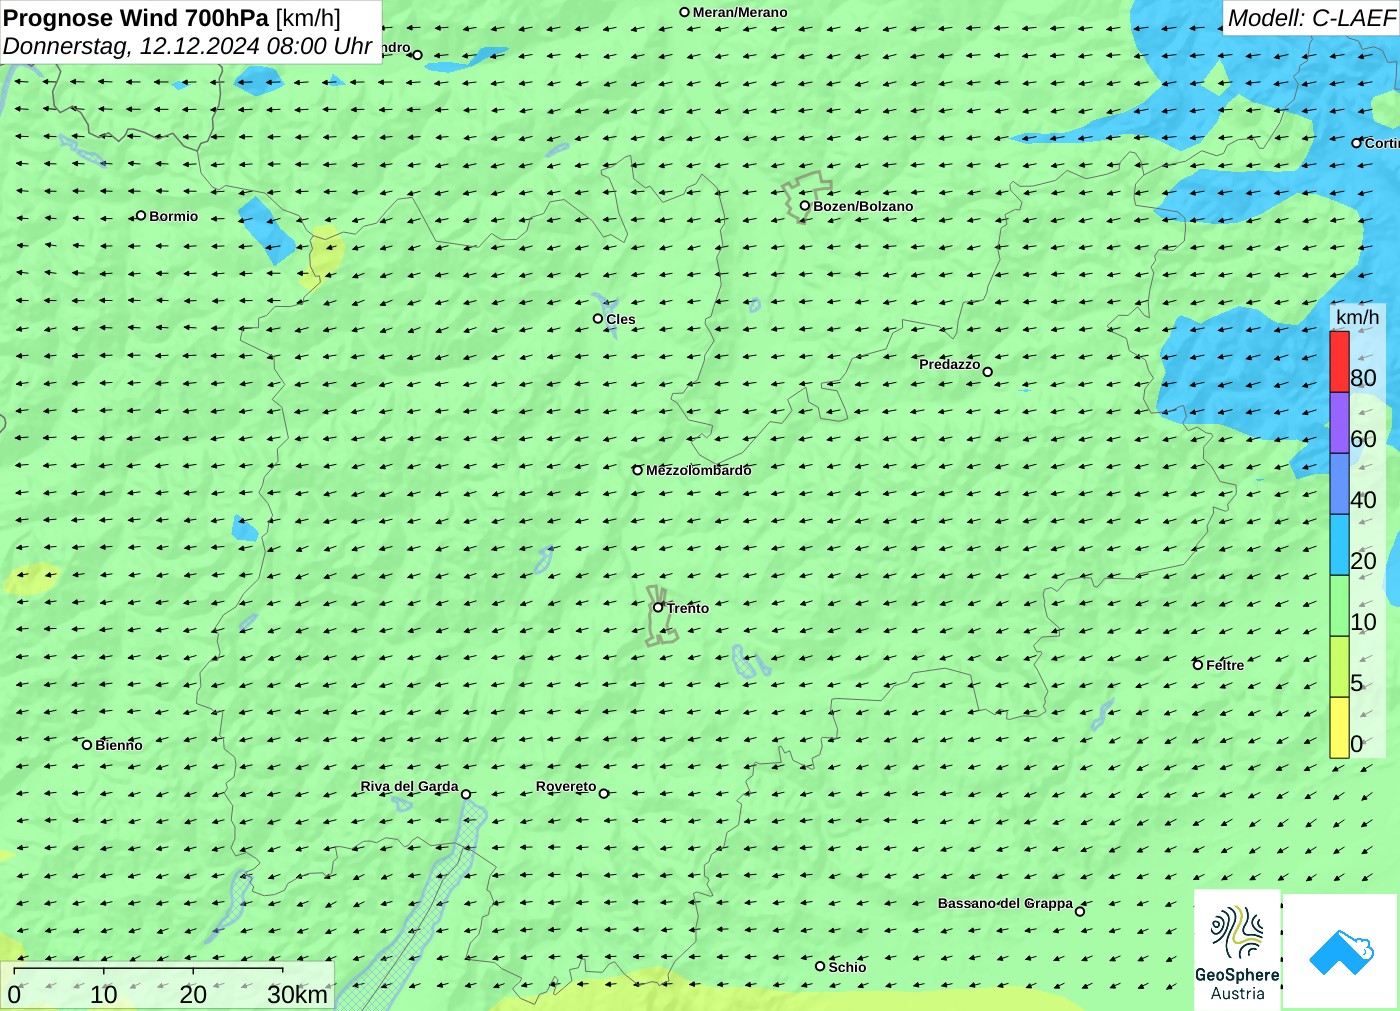Viewport: 1400px width, 1011px height.
Task: Click the 'Prognose Wind 700hPa' title
Action: coord(136,18)
